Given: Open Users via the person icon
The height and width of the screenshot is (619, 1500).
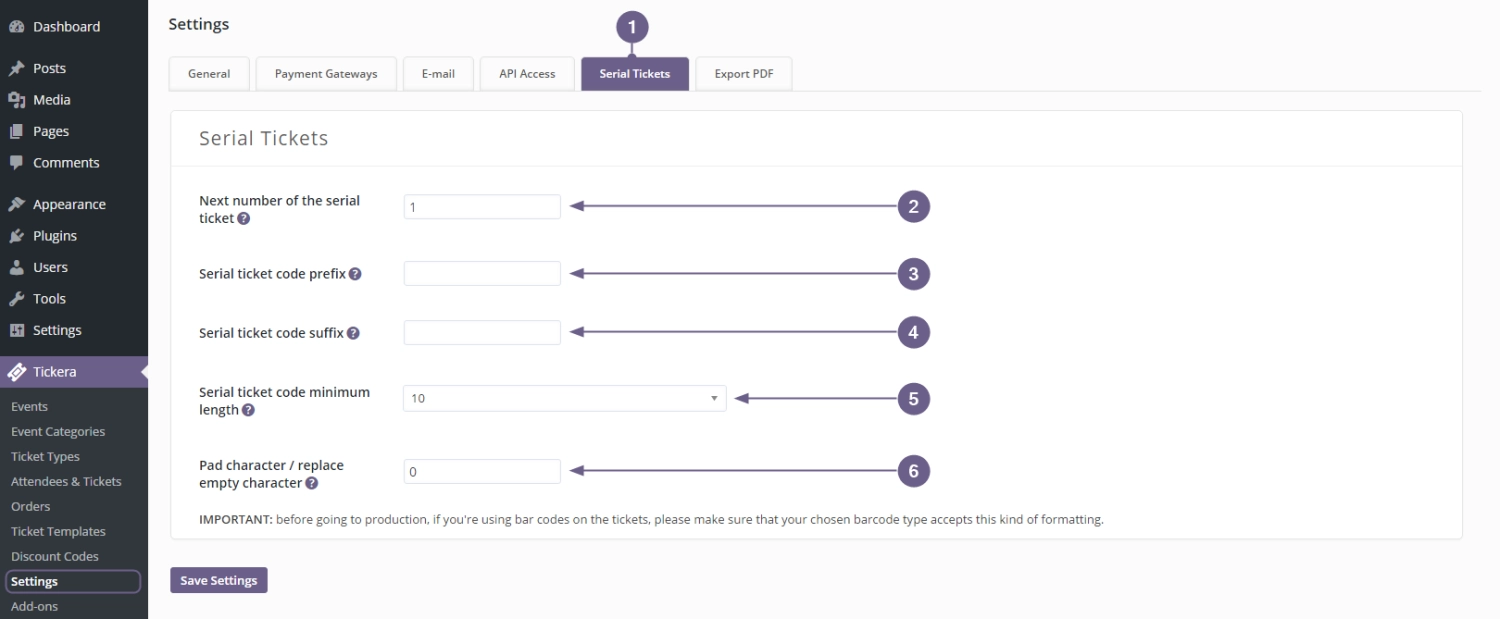Looking at the screenshot, I should click(16, 267).
